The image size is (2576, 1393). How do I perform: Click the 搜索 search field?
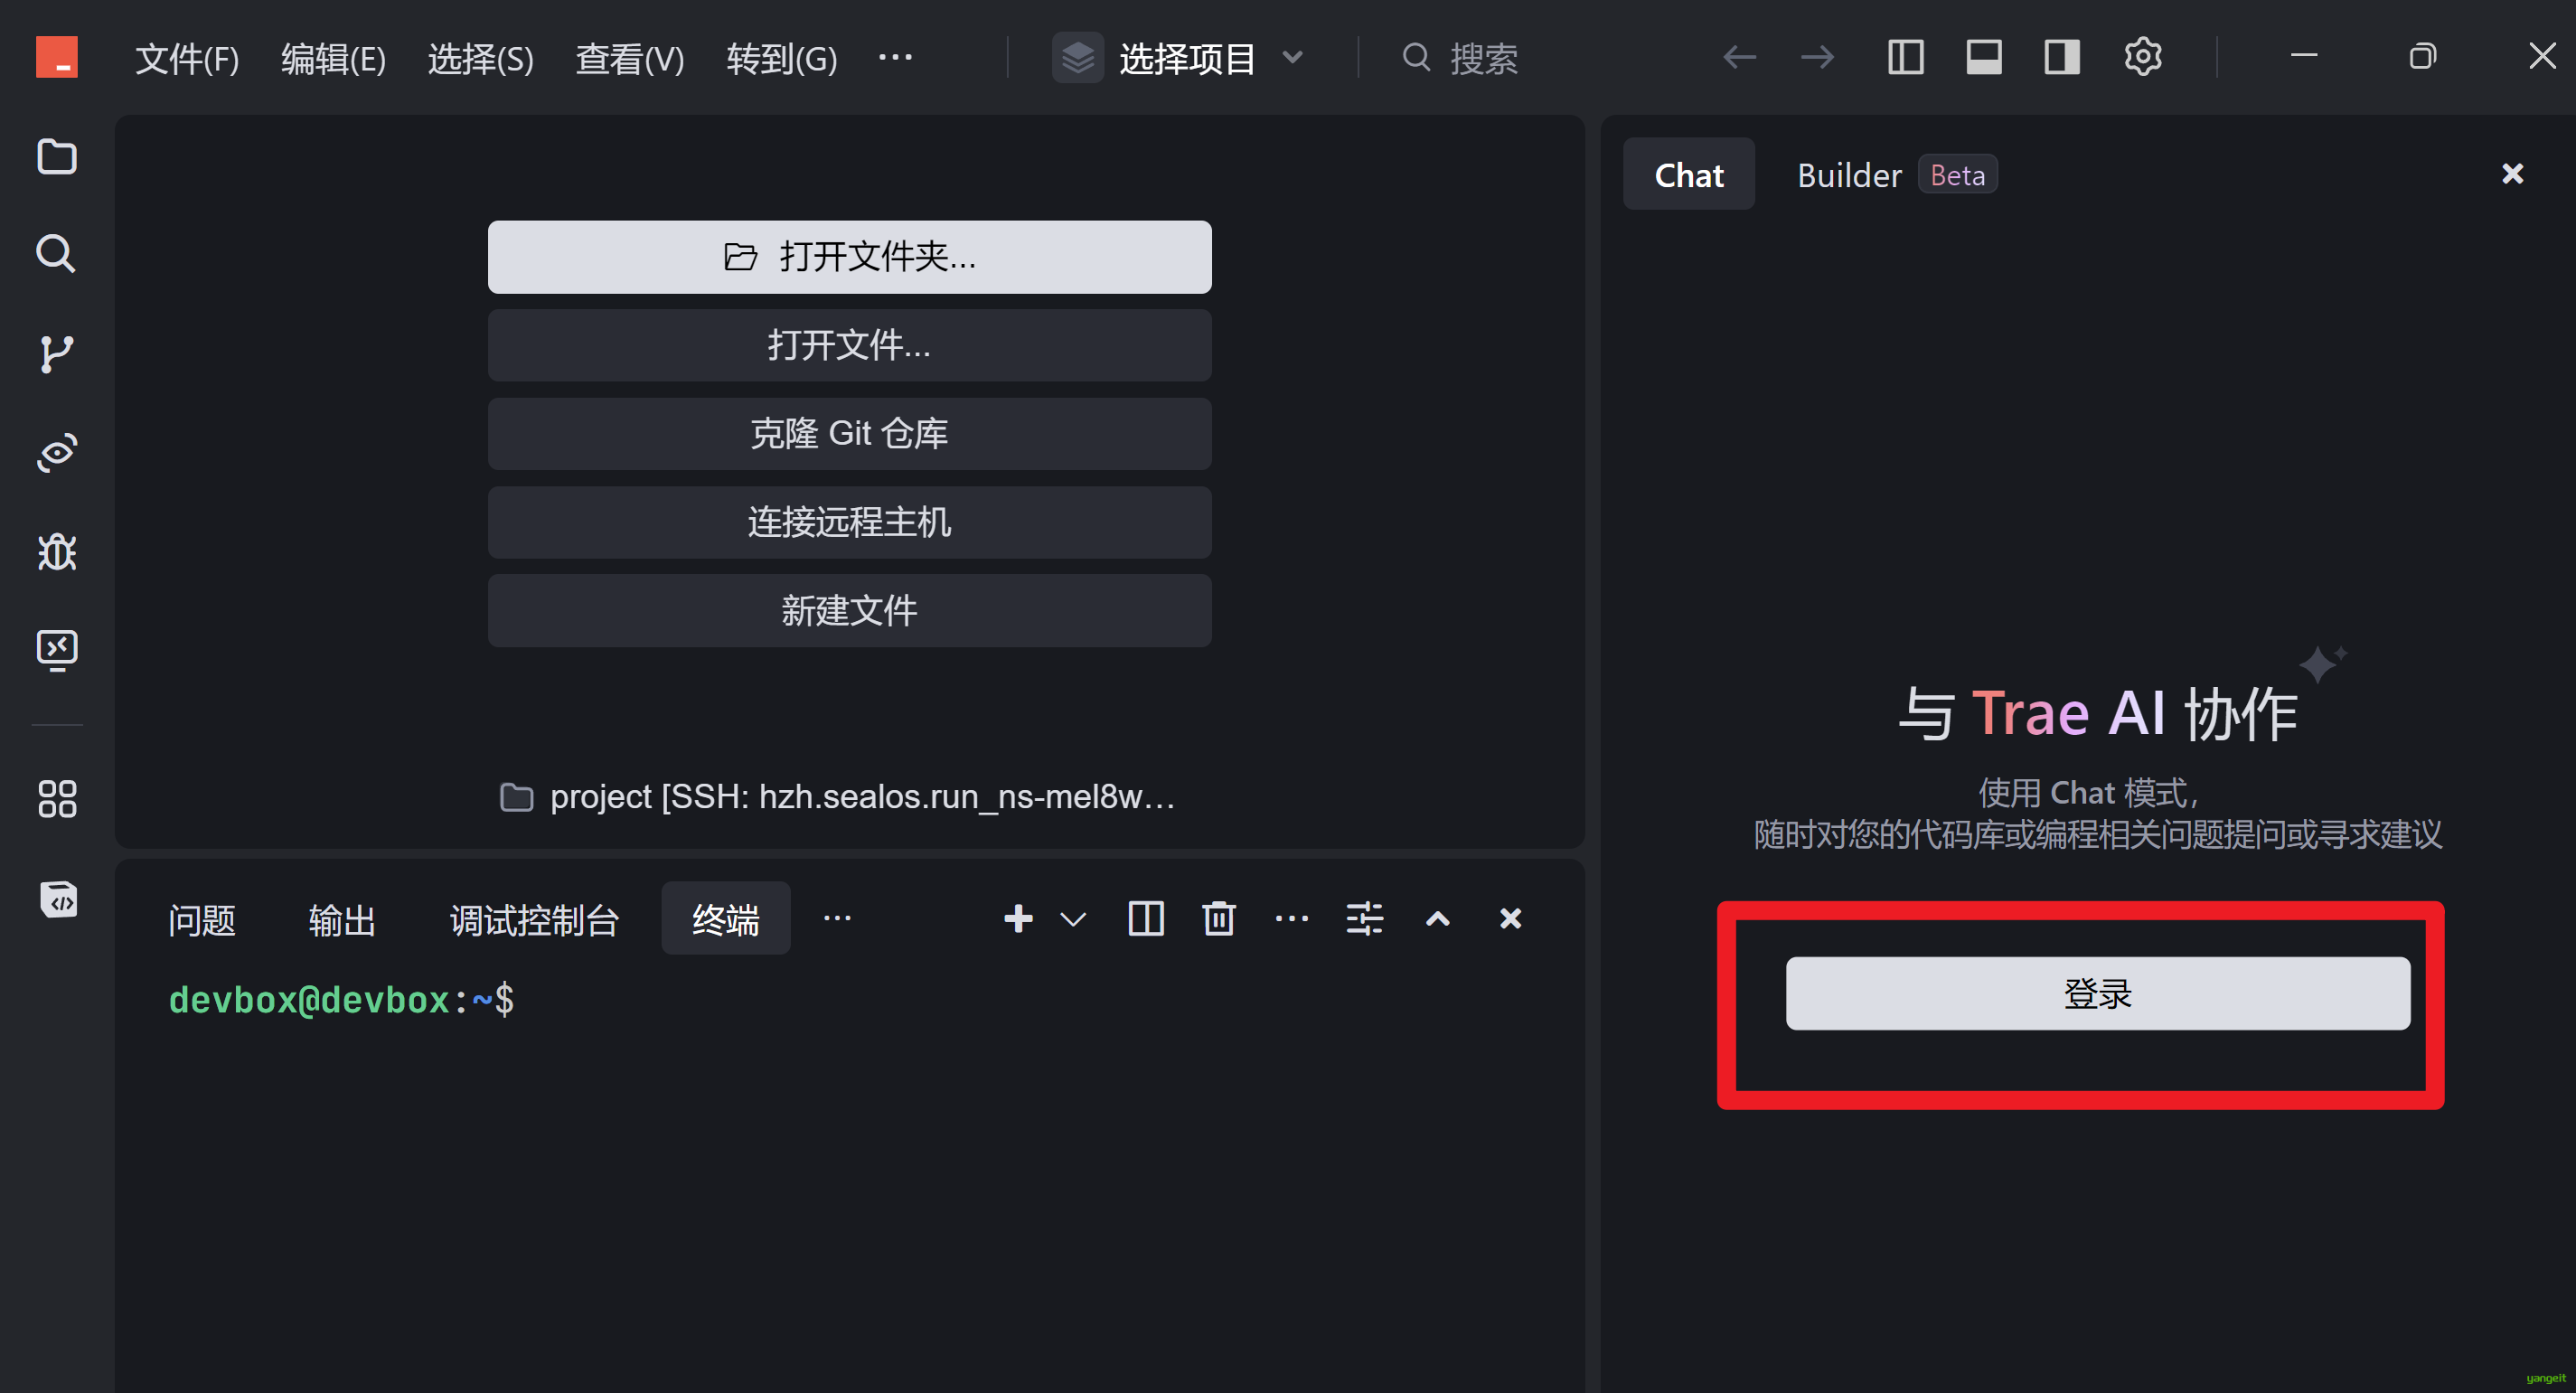coord(1483,59)
